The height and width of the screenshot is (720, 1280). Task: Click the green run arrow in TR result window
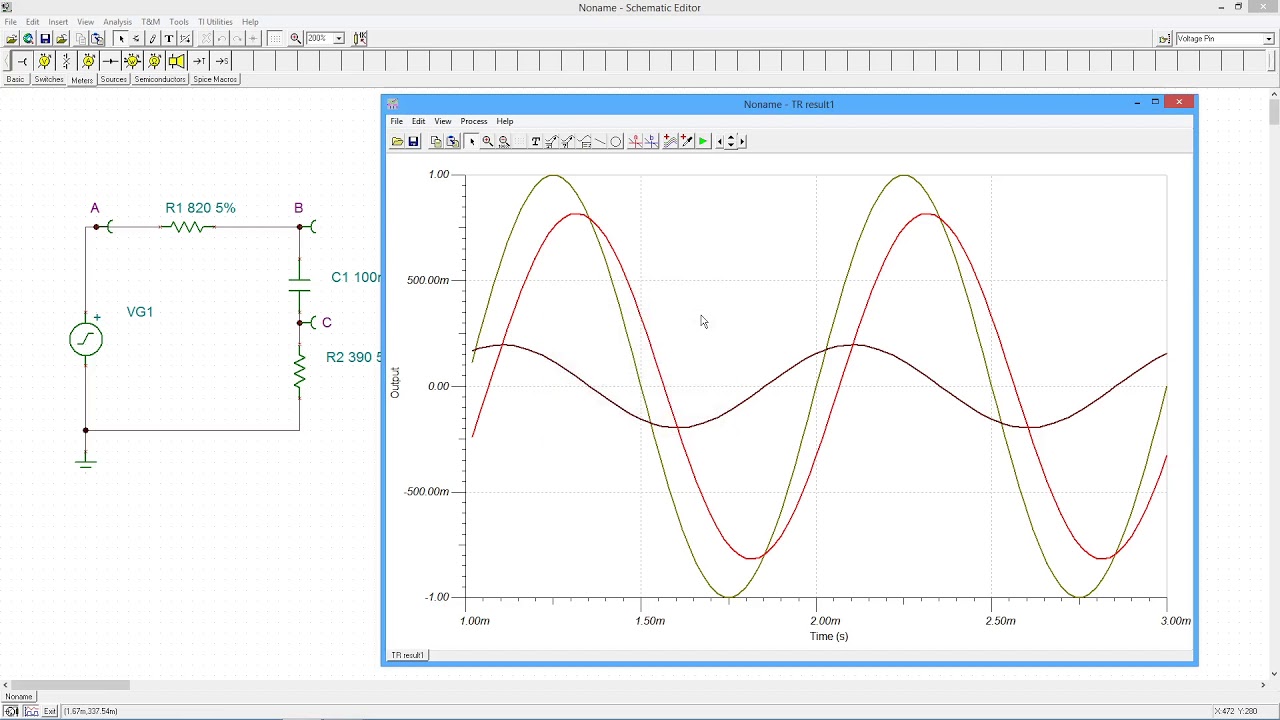coord(703,141)
